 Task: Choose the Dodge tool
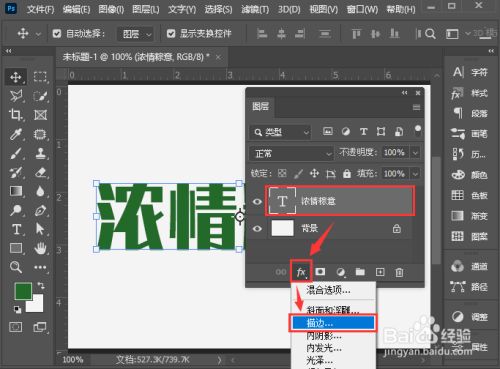pos(16,210)
